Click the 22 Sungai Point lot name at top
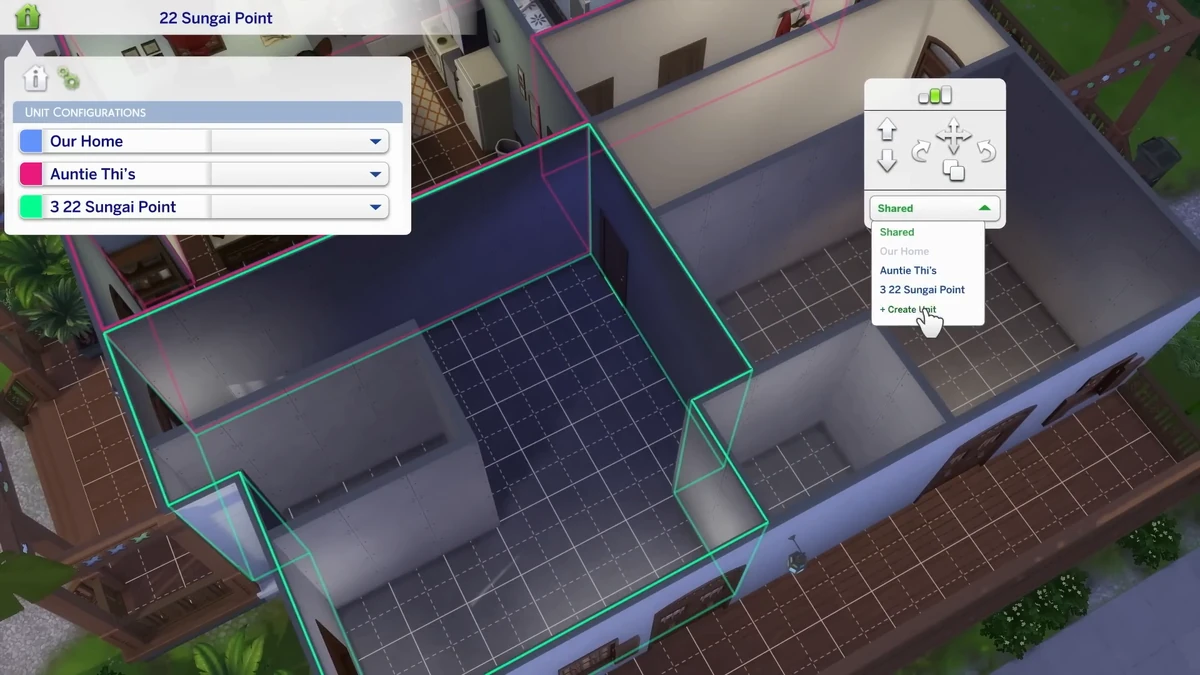Viewport: 1200px width, 675px height. click(x=214, y=17)
